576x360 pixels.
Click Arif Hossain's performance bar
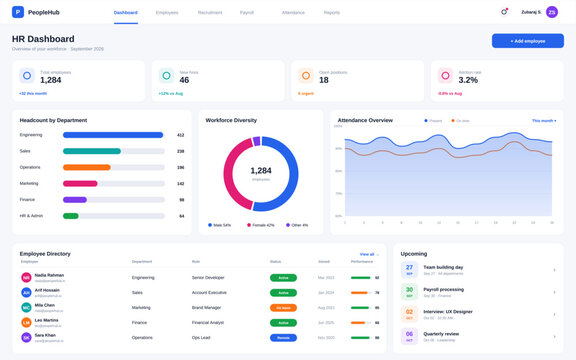361,293
